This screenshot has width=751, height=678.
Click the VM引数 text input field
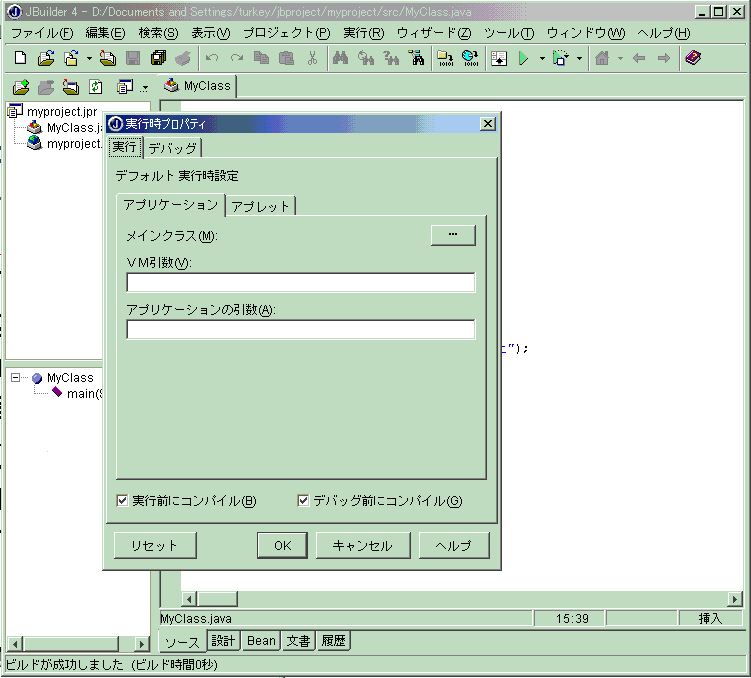pyautogui.click(x=300, y=283)
